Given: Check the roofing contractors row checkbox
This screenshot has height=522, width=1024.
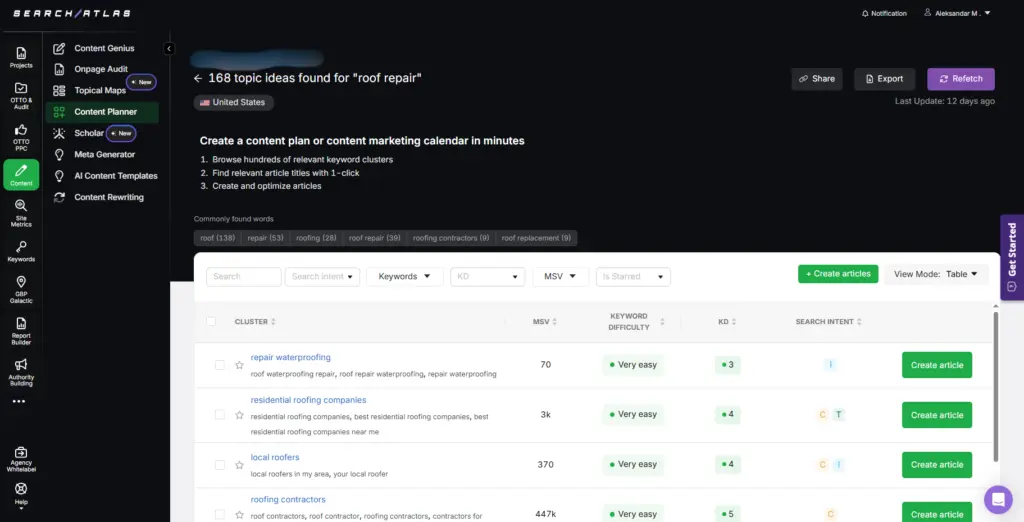Looking at the screenshot, I should click(x=219, y=515).
